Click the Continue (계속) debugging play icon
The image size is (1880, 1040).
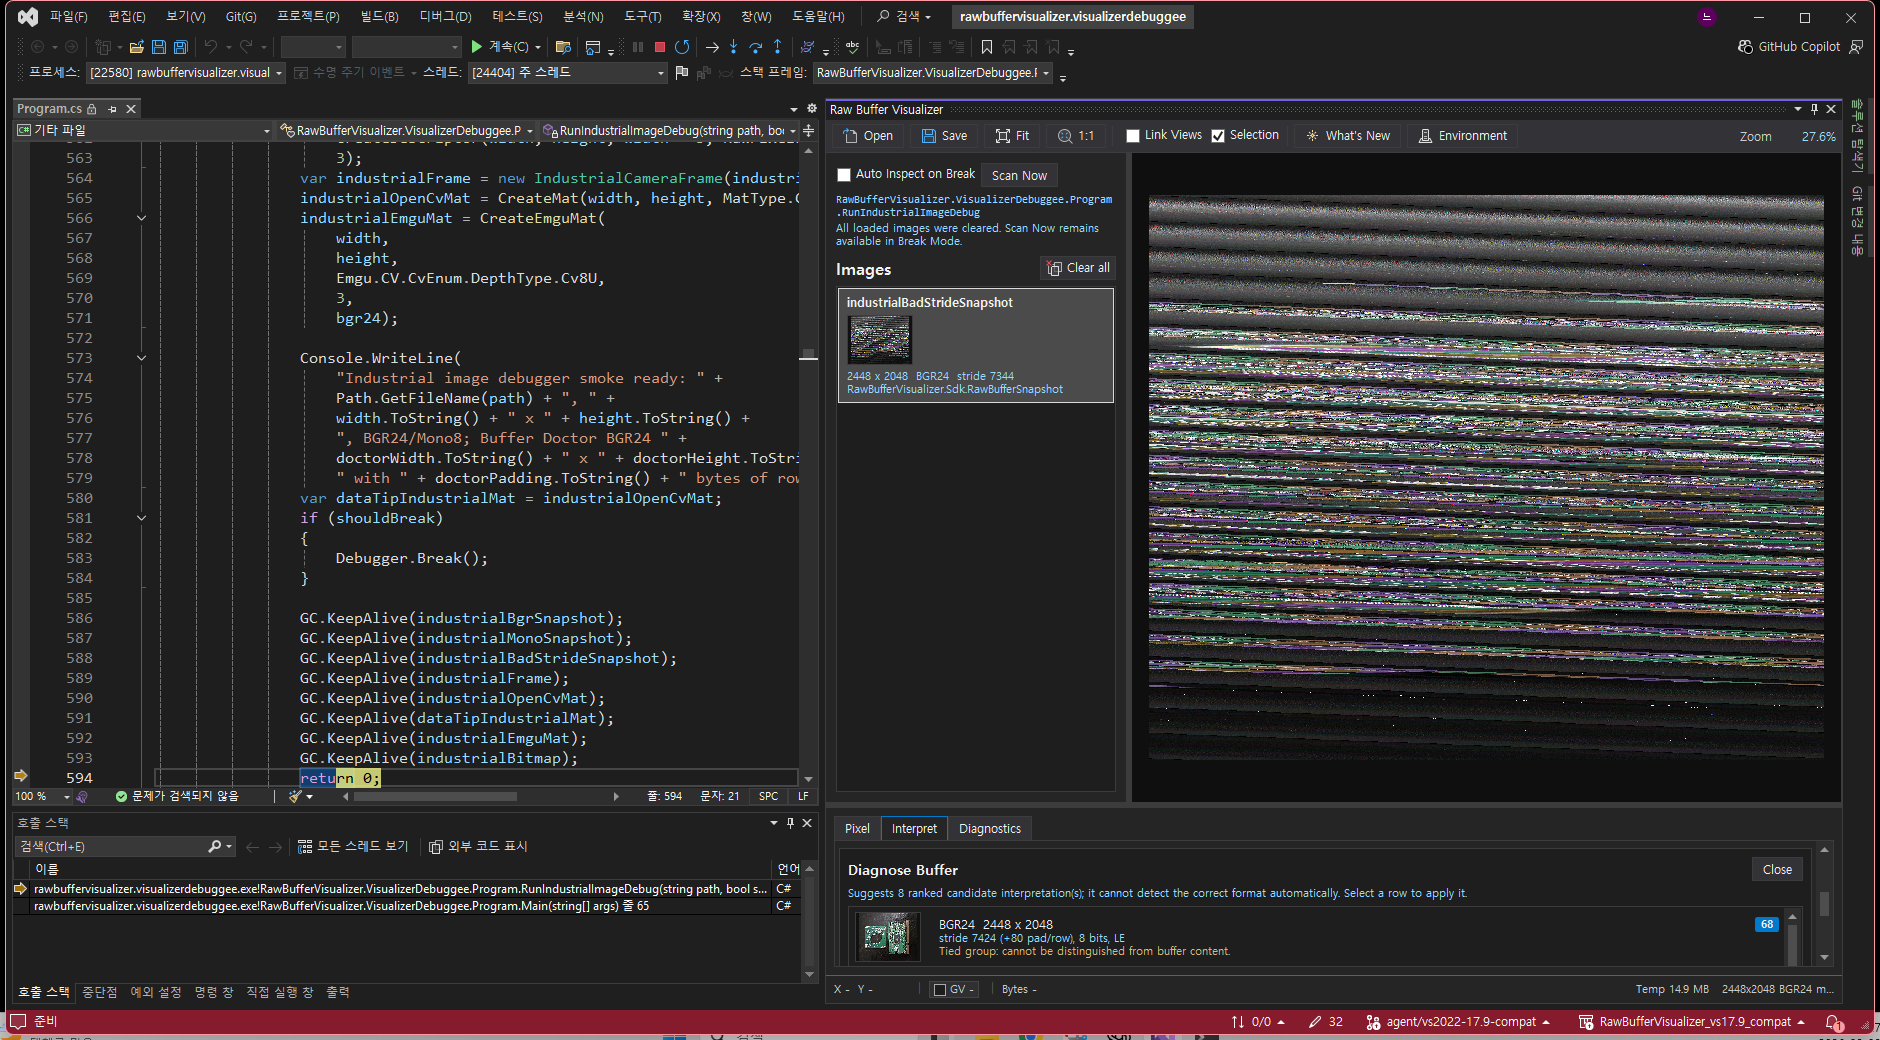(477, 46)
